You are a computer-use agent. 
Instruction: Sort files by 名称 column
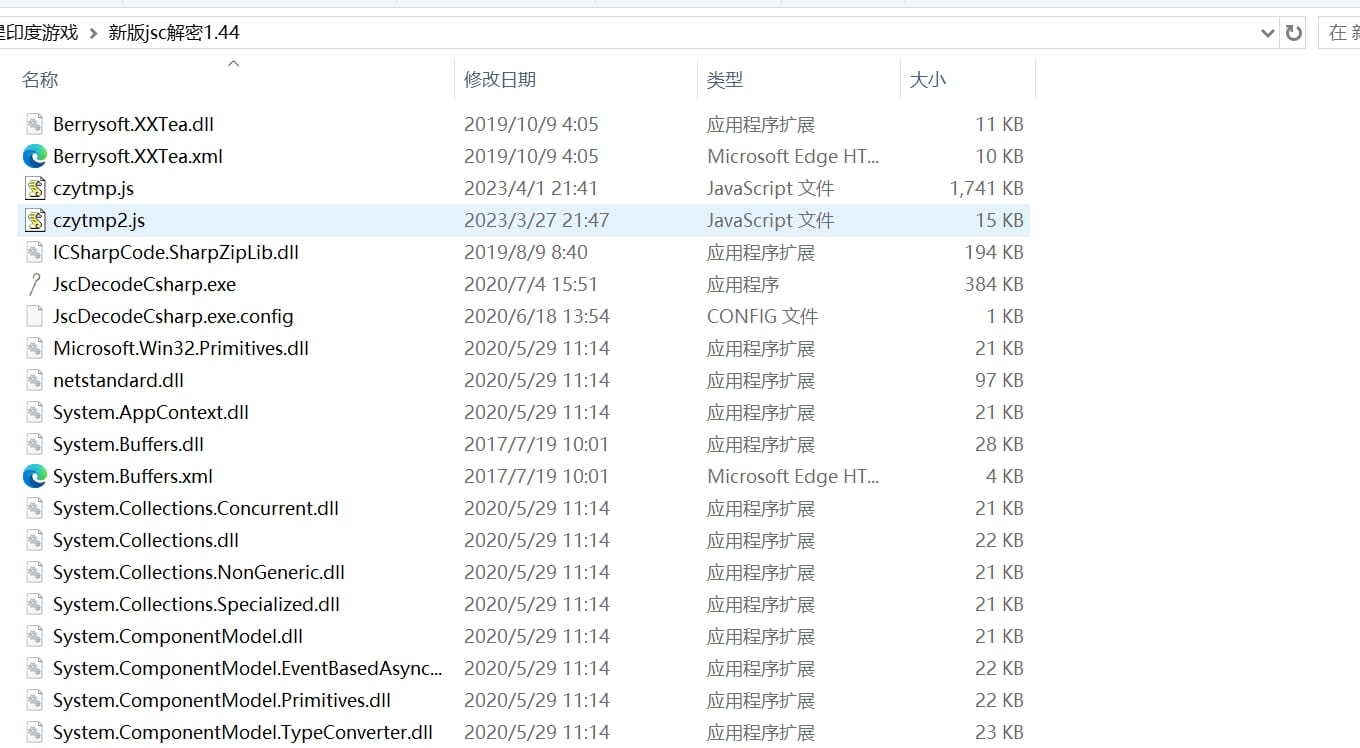(x=40, y=79)
